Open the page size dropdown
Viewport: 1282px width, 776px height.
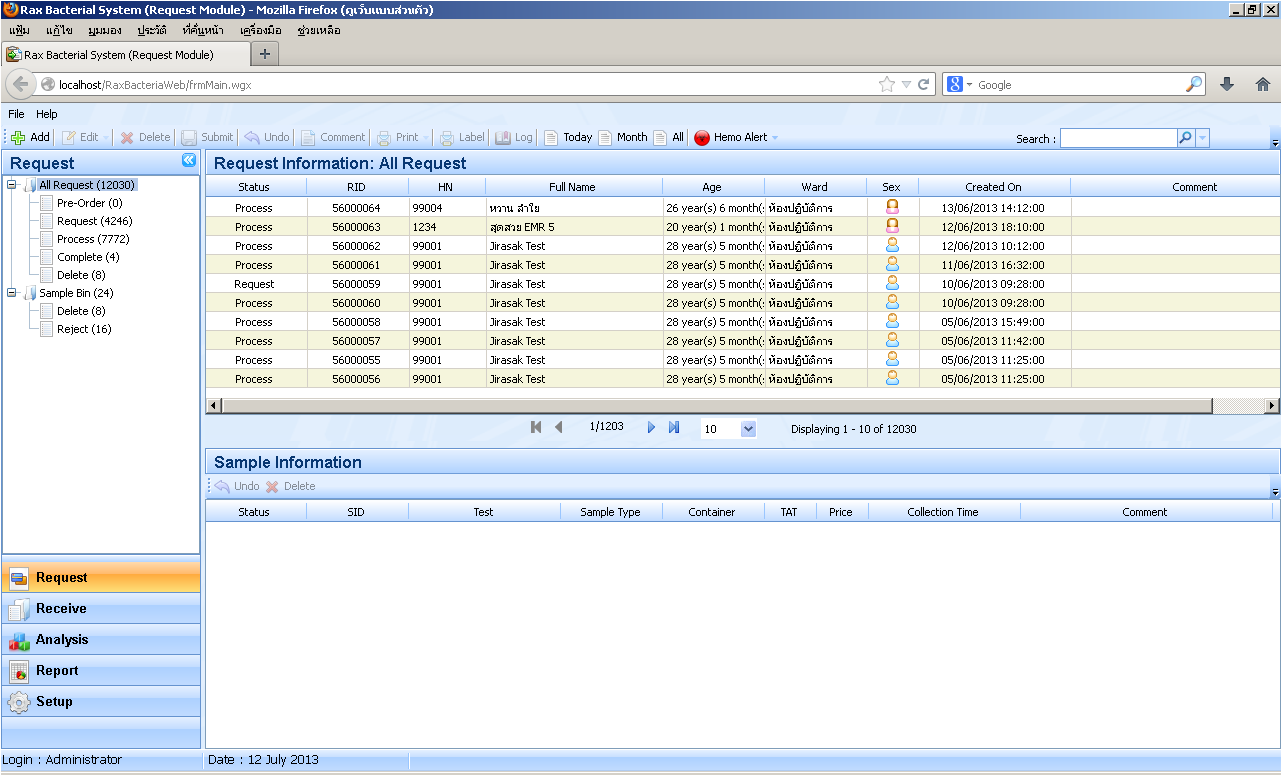coord(748,429)
